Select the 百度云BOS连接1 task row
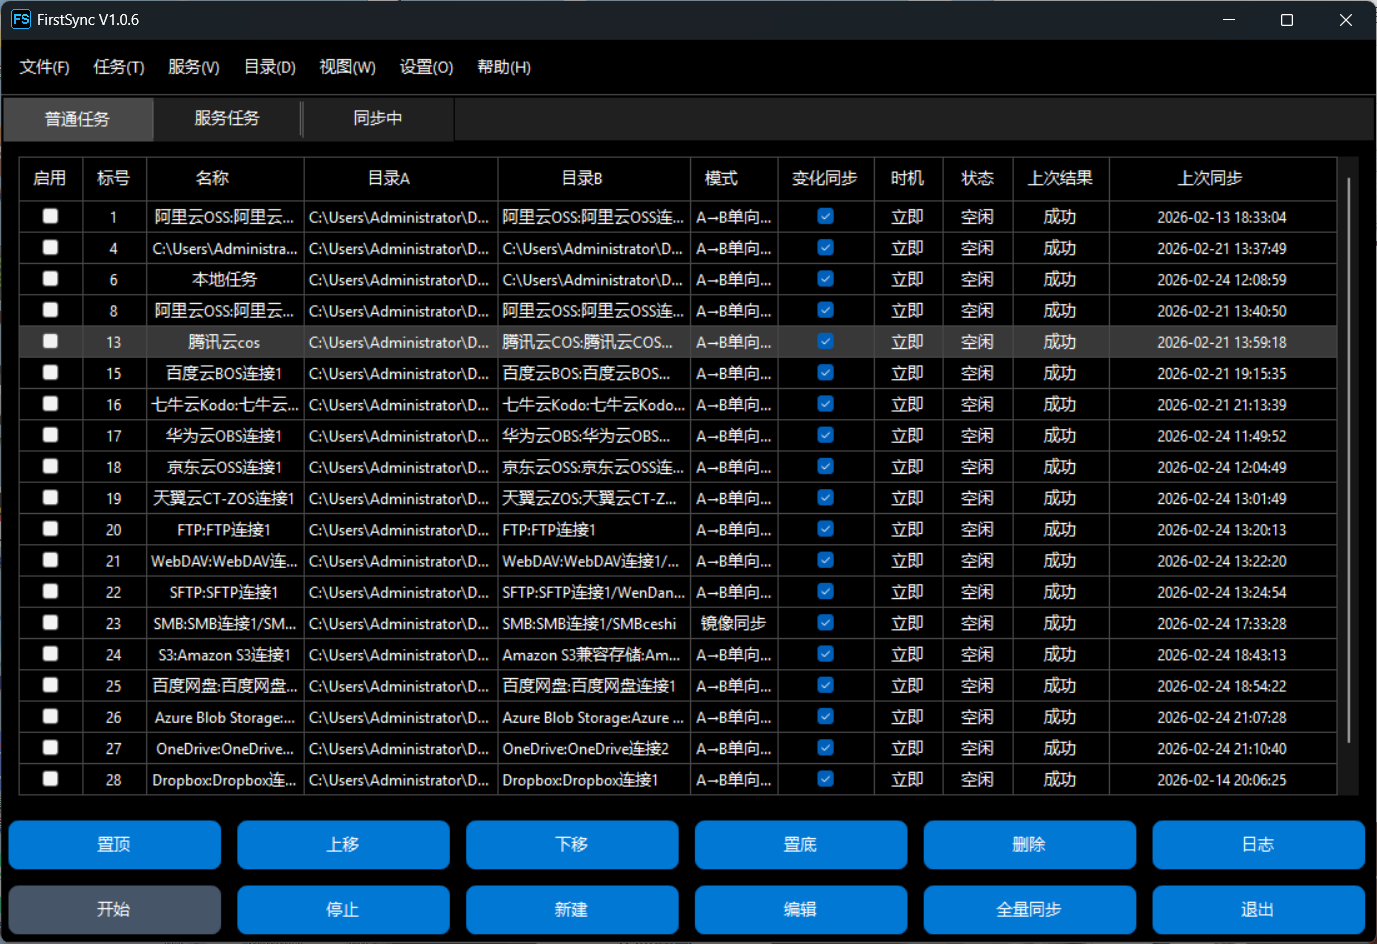1377x944 pixels. coord(224,373)
